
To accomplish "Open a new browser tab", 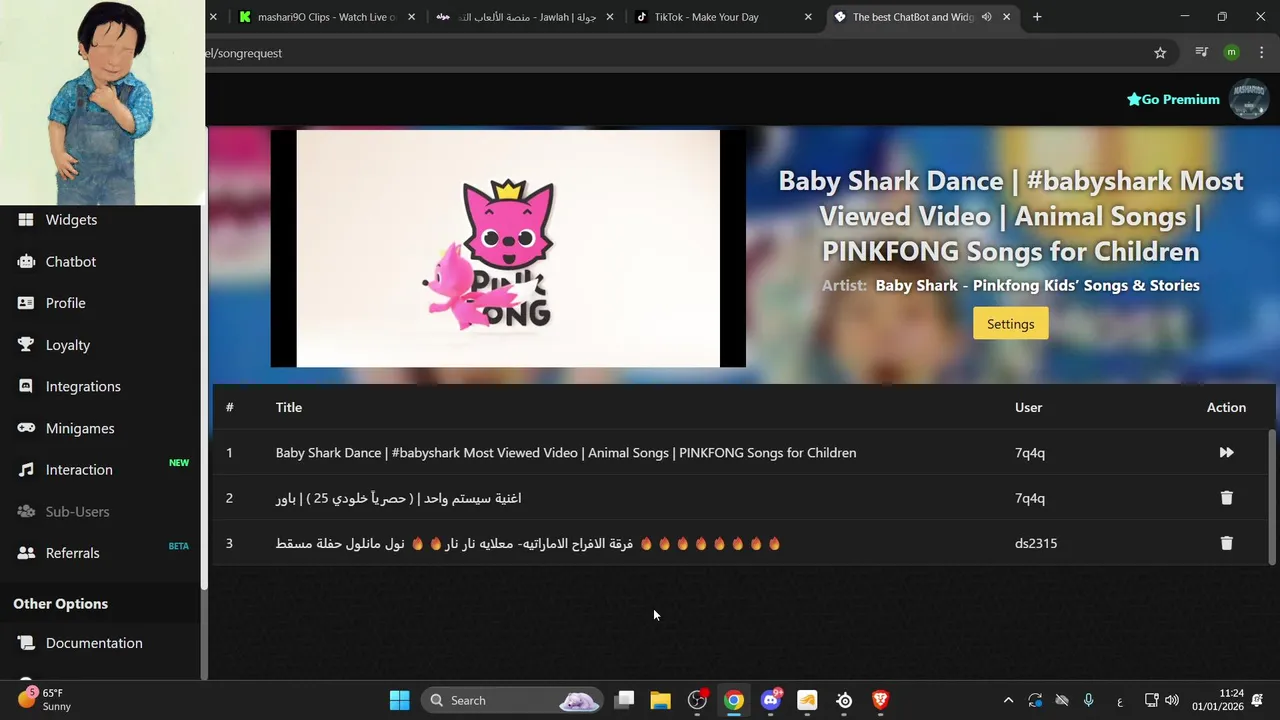I will [1037, 17].
